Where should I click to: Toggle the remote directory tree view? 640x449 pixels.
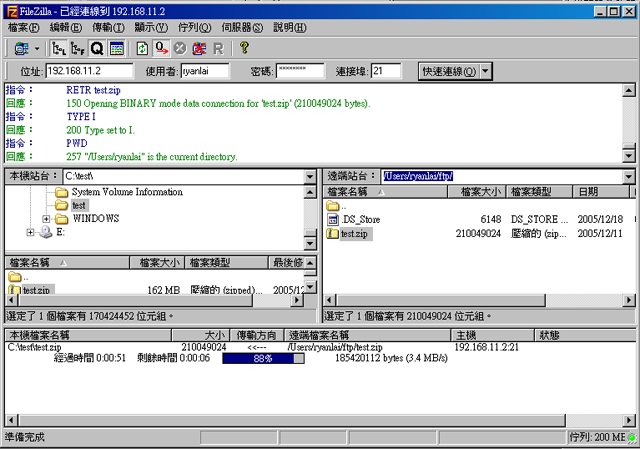coord(78,49)
